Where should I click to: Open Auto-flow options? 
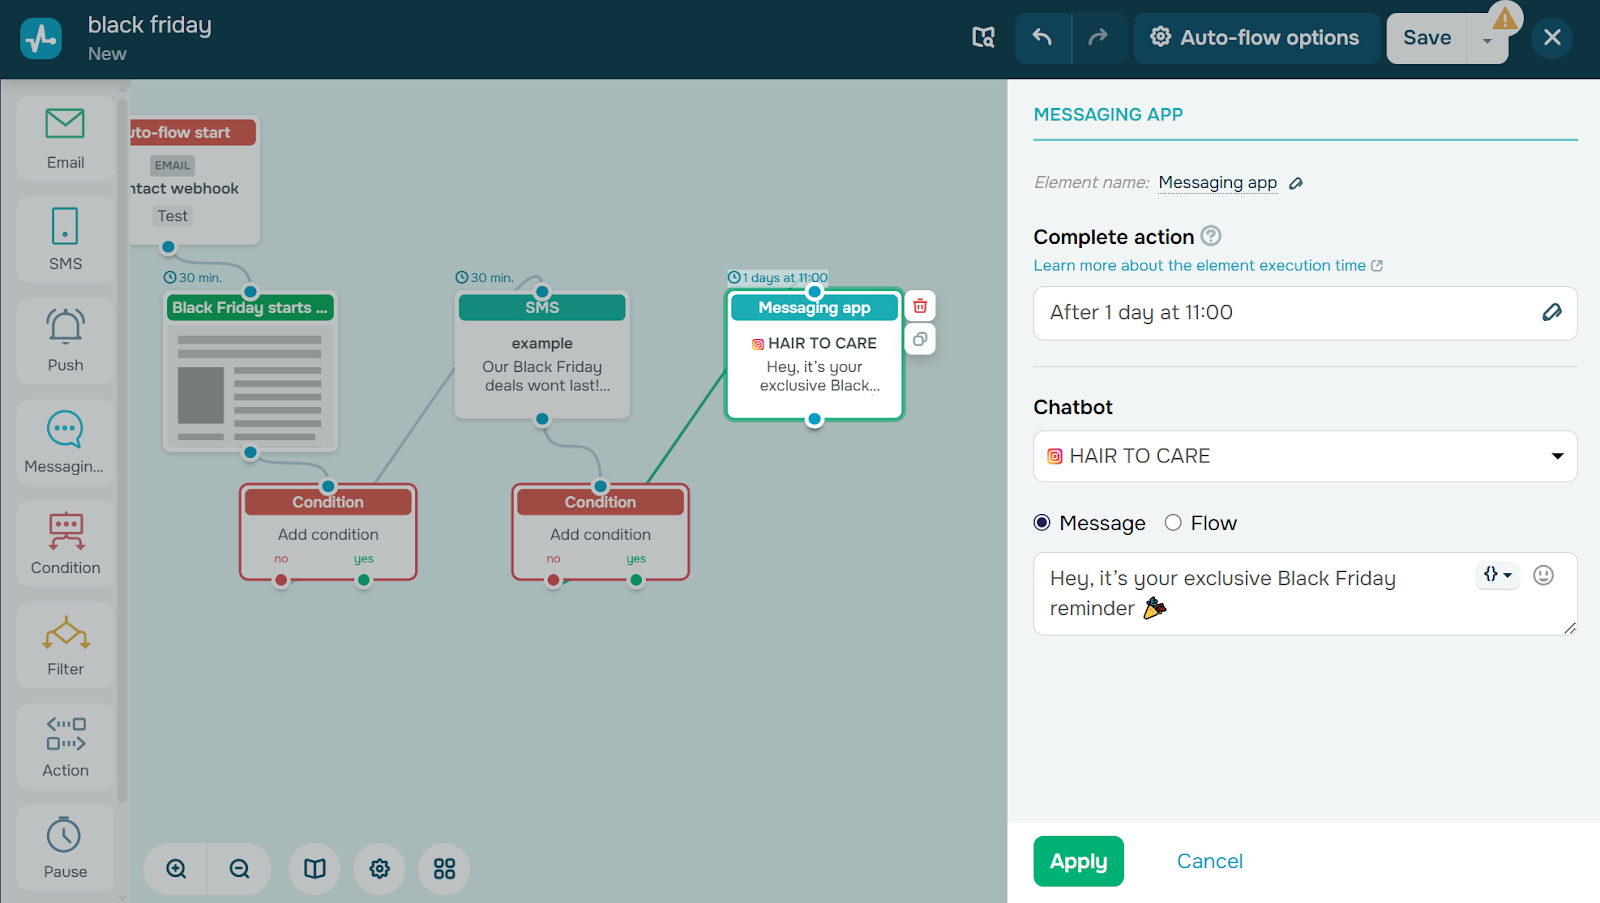(1256, 37)
